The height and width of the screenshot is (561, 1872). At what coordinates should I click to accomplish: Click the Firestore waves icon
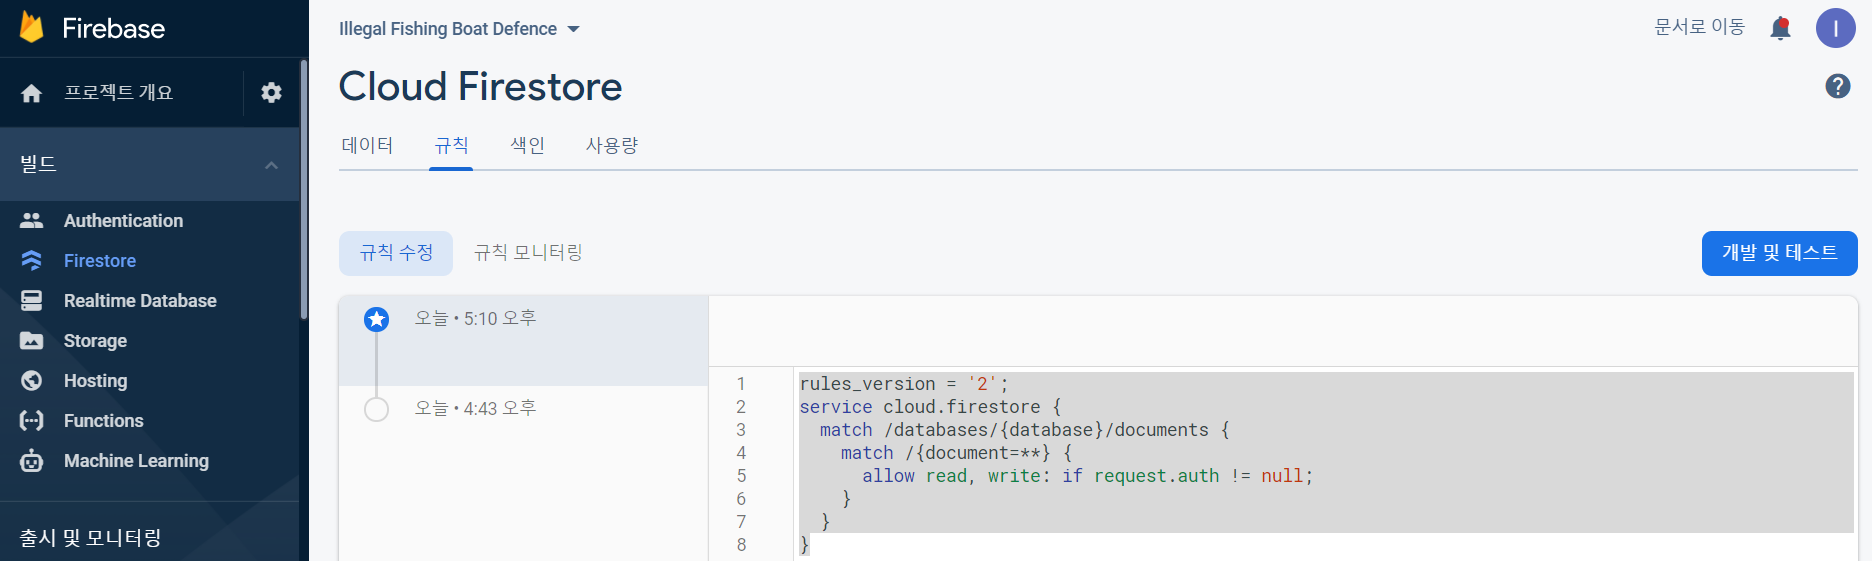click(32, 260)
